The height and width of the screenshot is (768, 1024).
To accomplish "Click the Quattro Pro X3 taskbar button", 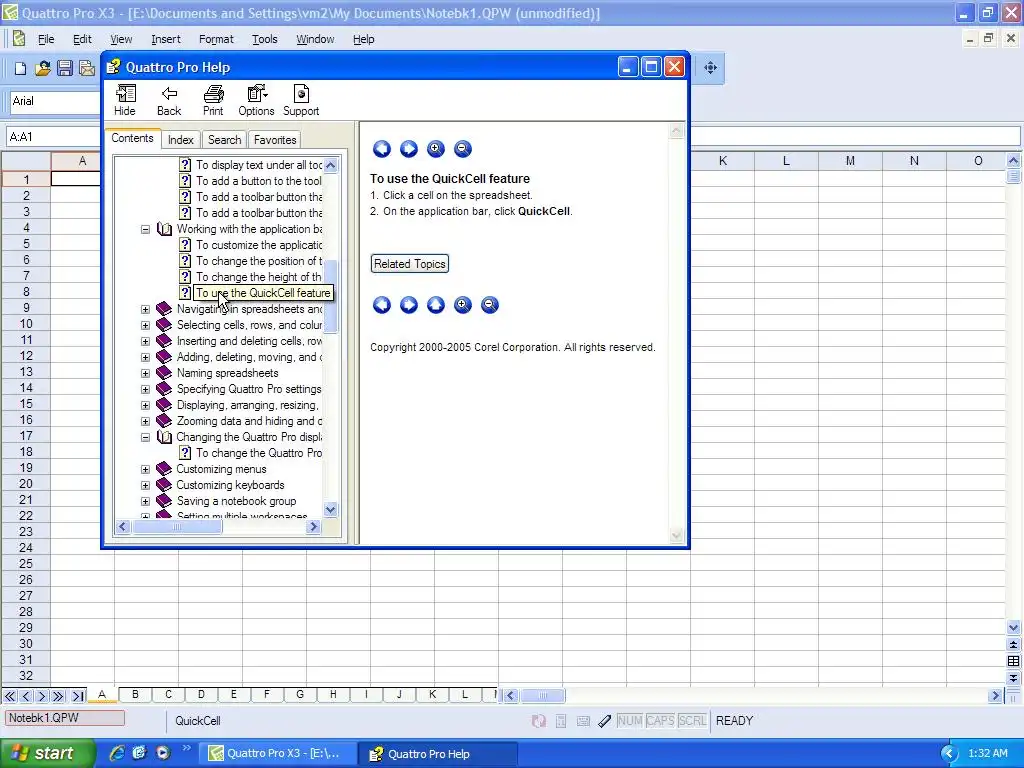I will 278,754.
